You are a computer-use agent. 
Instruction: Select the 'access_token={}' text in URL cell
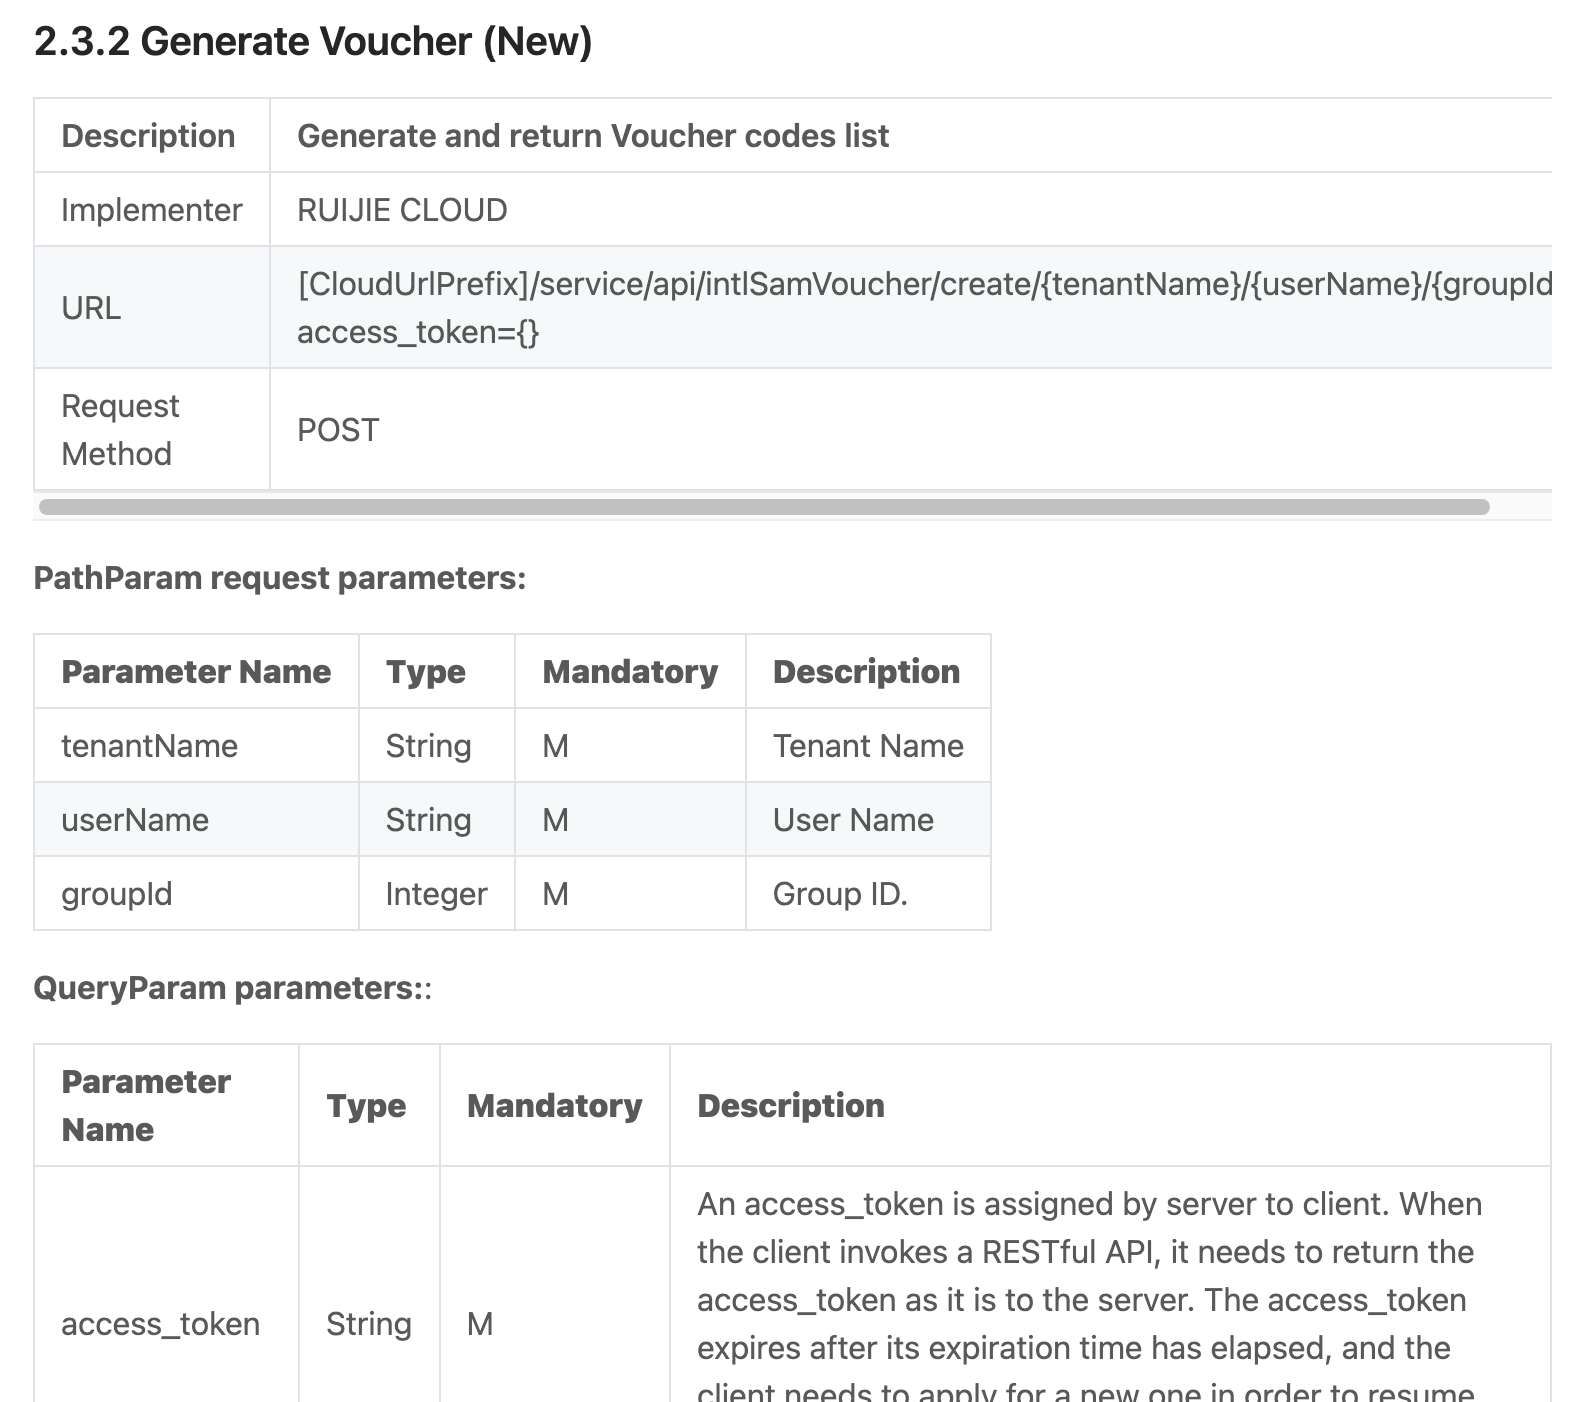[x=418, y=332]
